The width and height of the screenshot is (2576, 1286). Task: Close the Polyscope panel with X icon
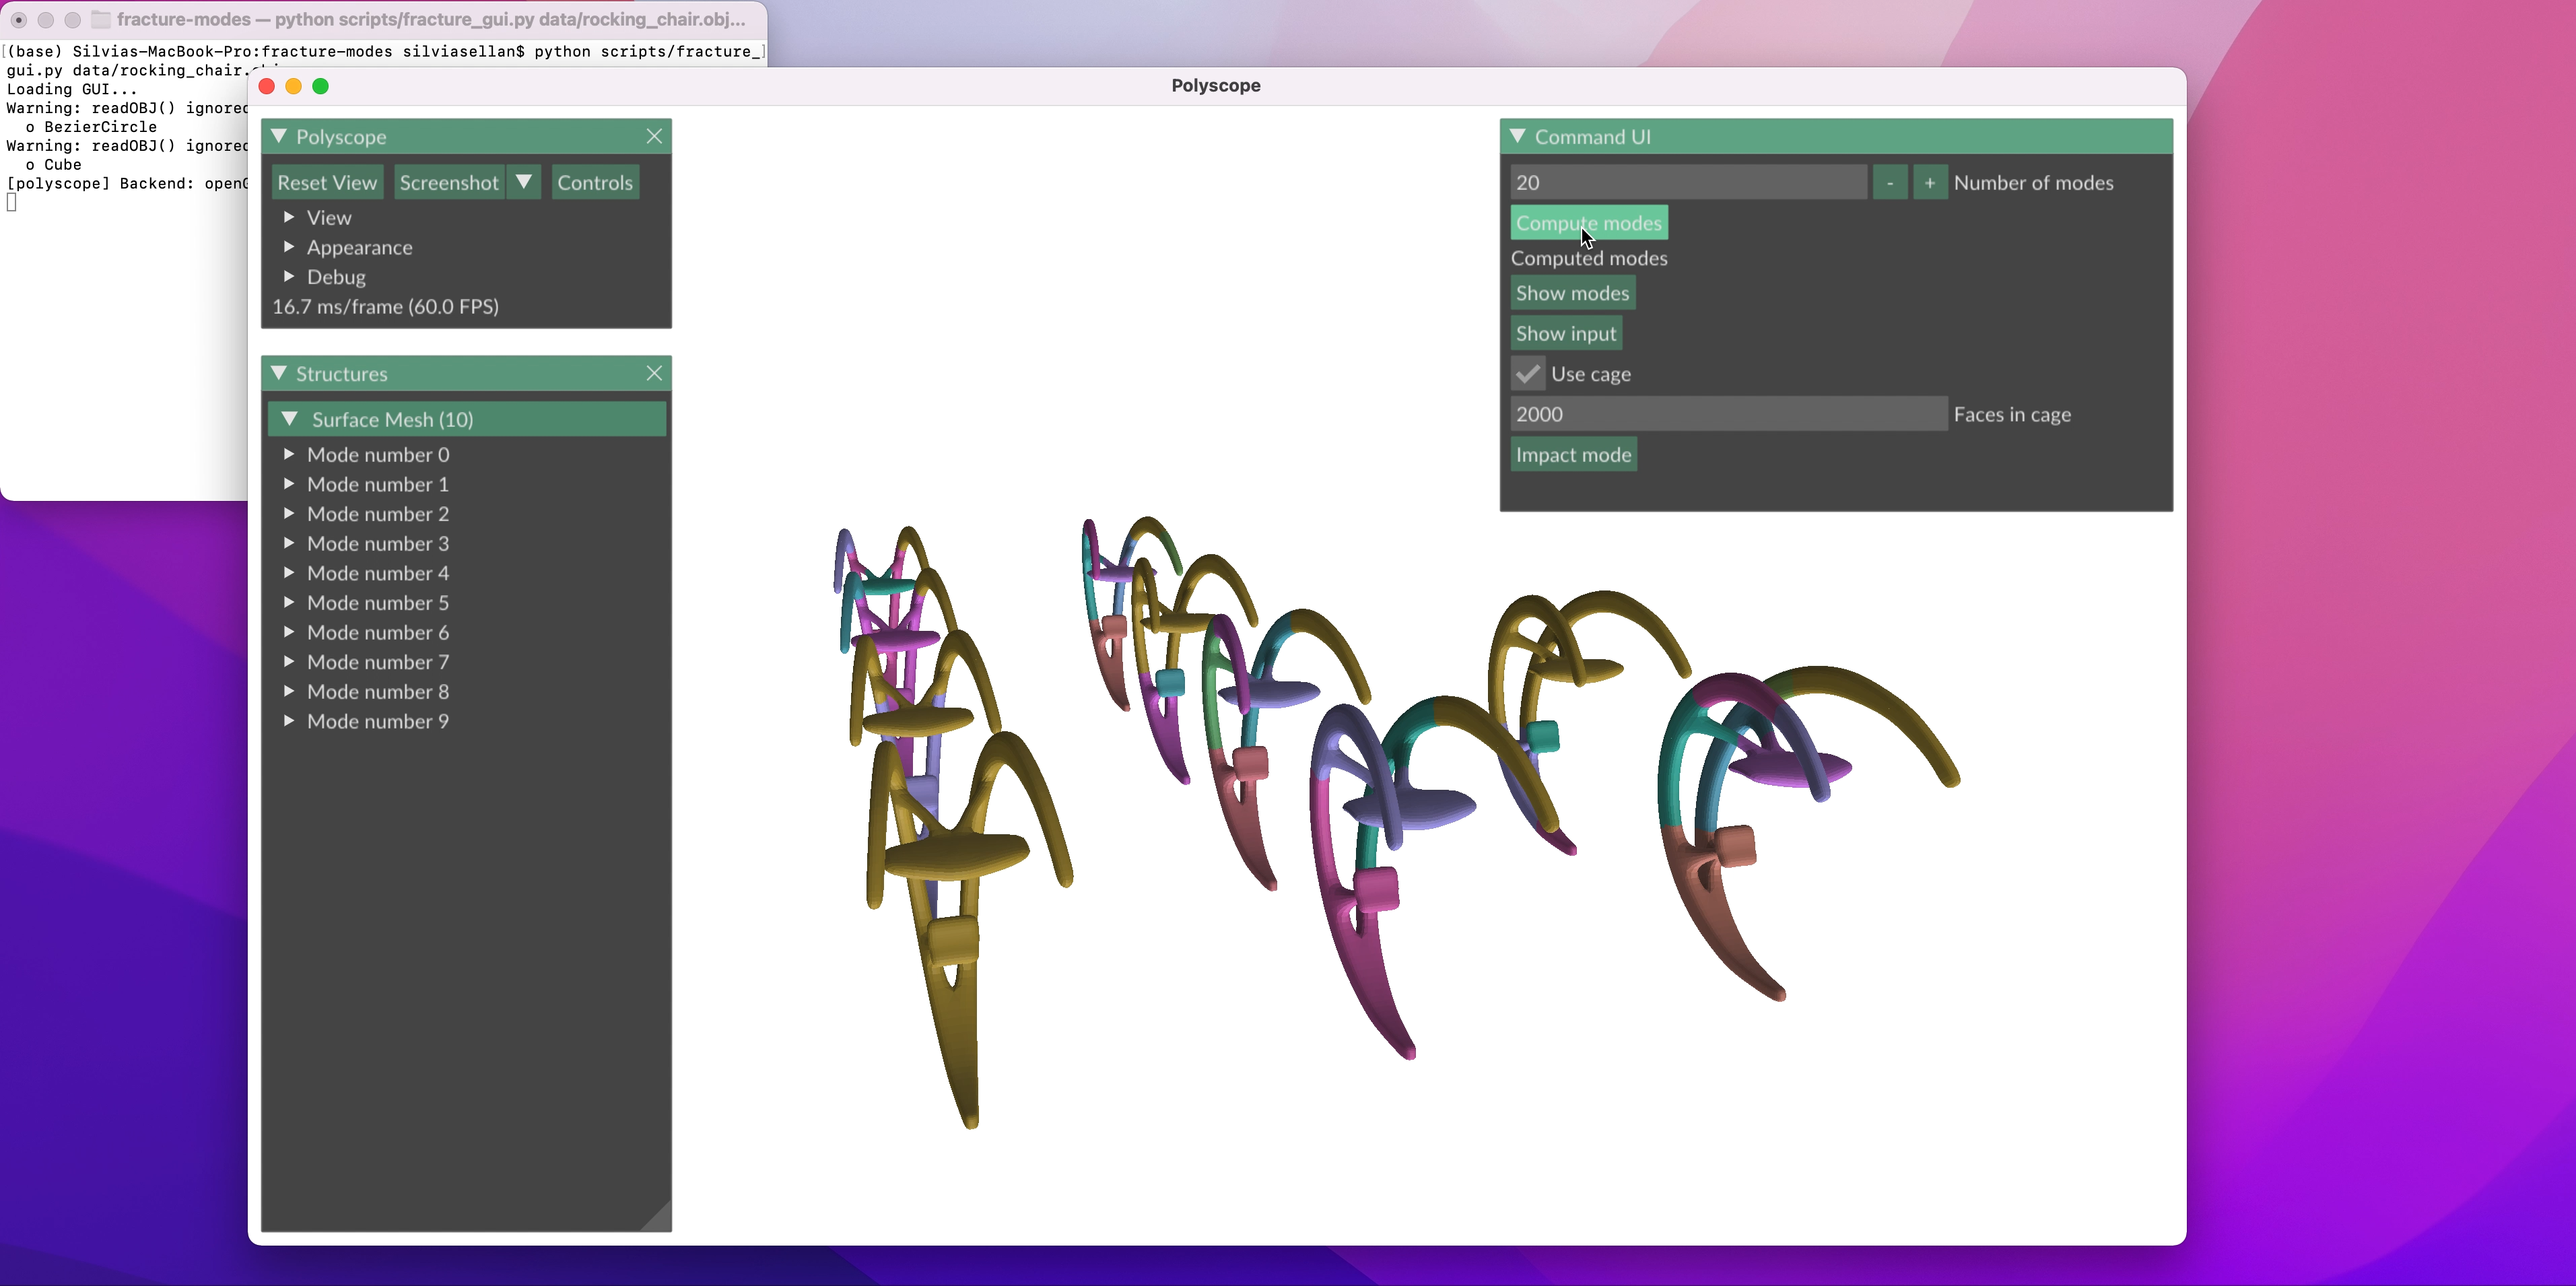[x=654, y=136]
